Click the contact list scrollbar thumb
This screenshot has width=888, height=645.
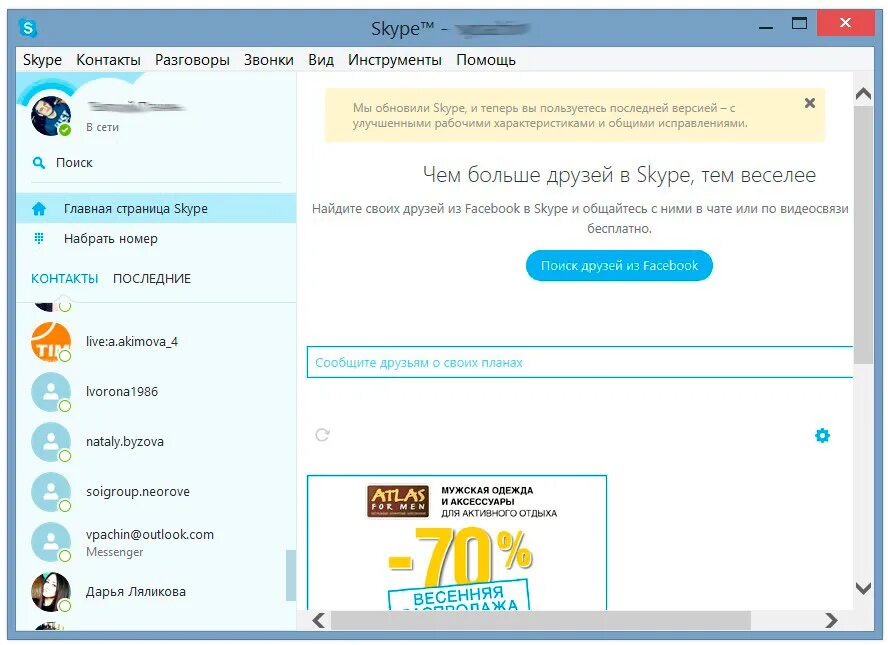tap(291, 575)
